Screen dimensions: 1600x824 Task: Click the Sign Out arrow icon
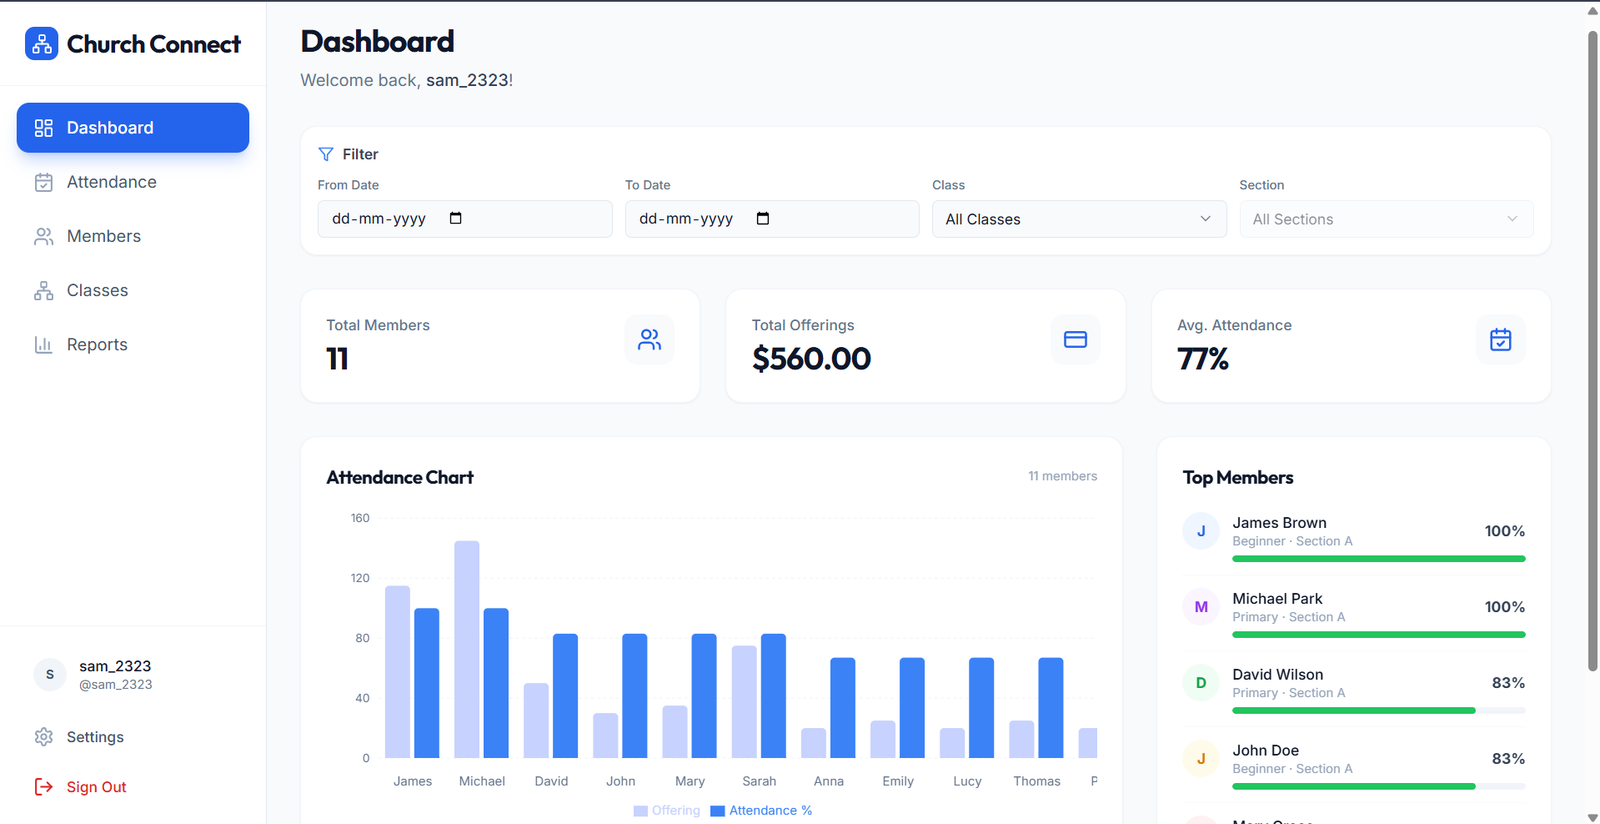[43, 787]
